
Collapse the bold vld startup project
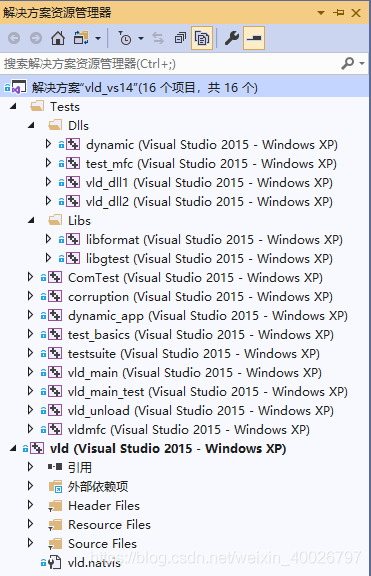pos(13,448)
